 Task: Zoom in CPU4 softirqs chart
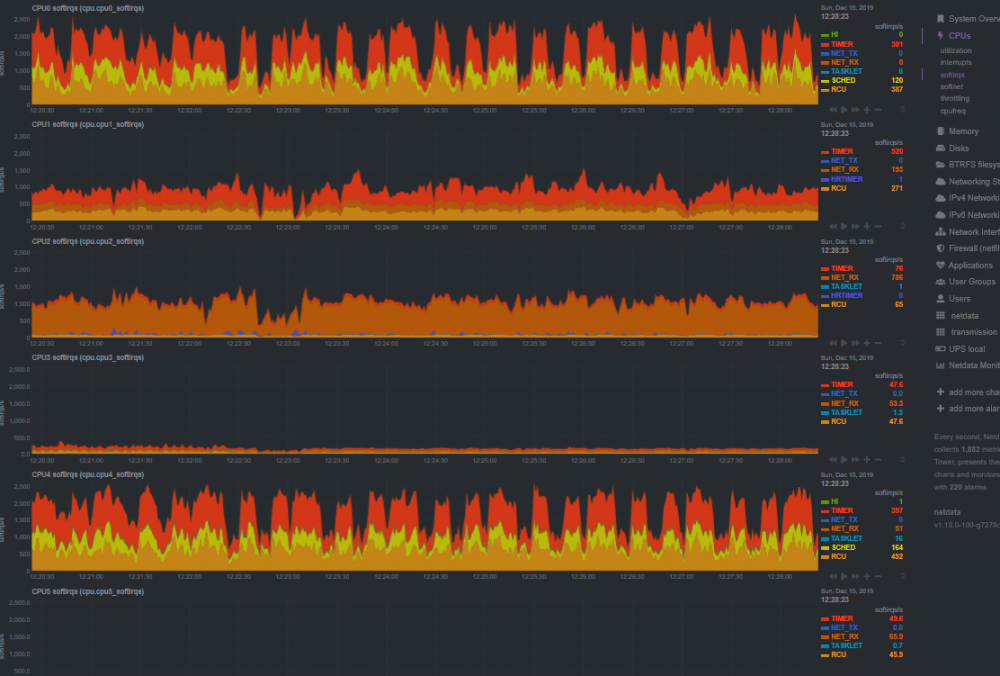[x=867, y=576]
